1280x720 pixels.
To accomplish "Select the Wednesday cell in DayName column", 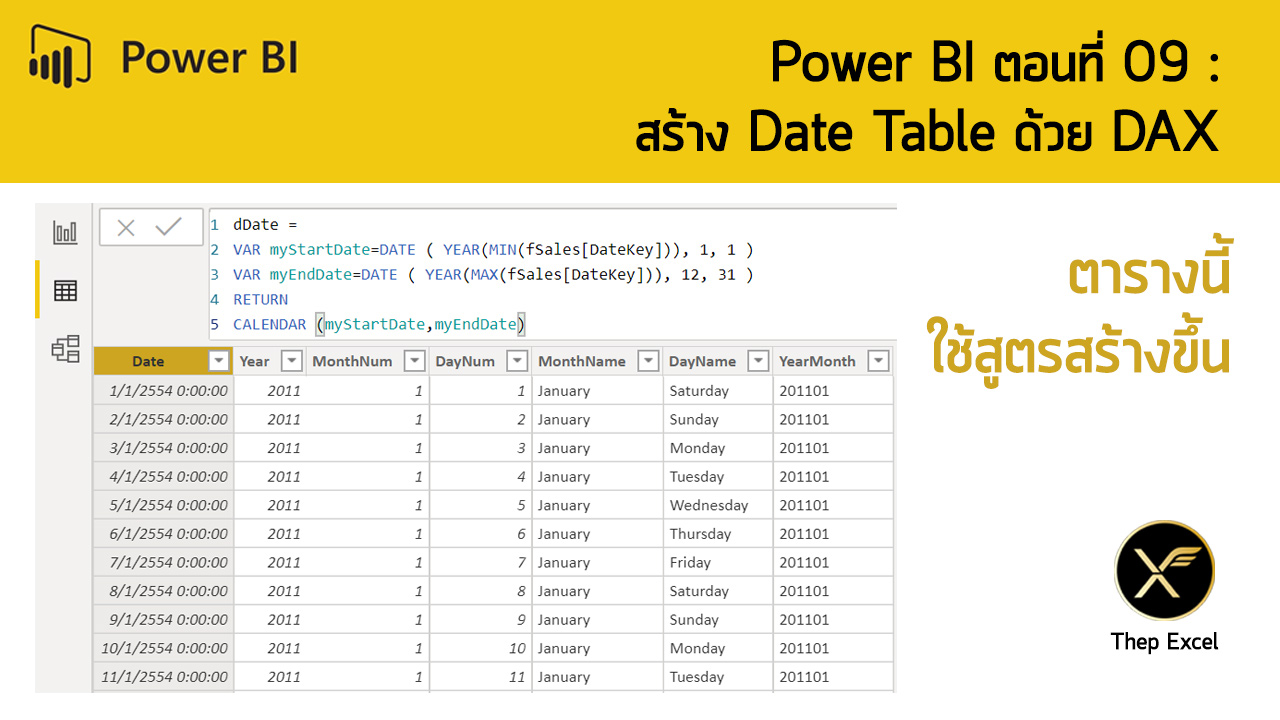I will (x=708, y=505).
